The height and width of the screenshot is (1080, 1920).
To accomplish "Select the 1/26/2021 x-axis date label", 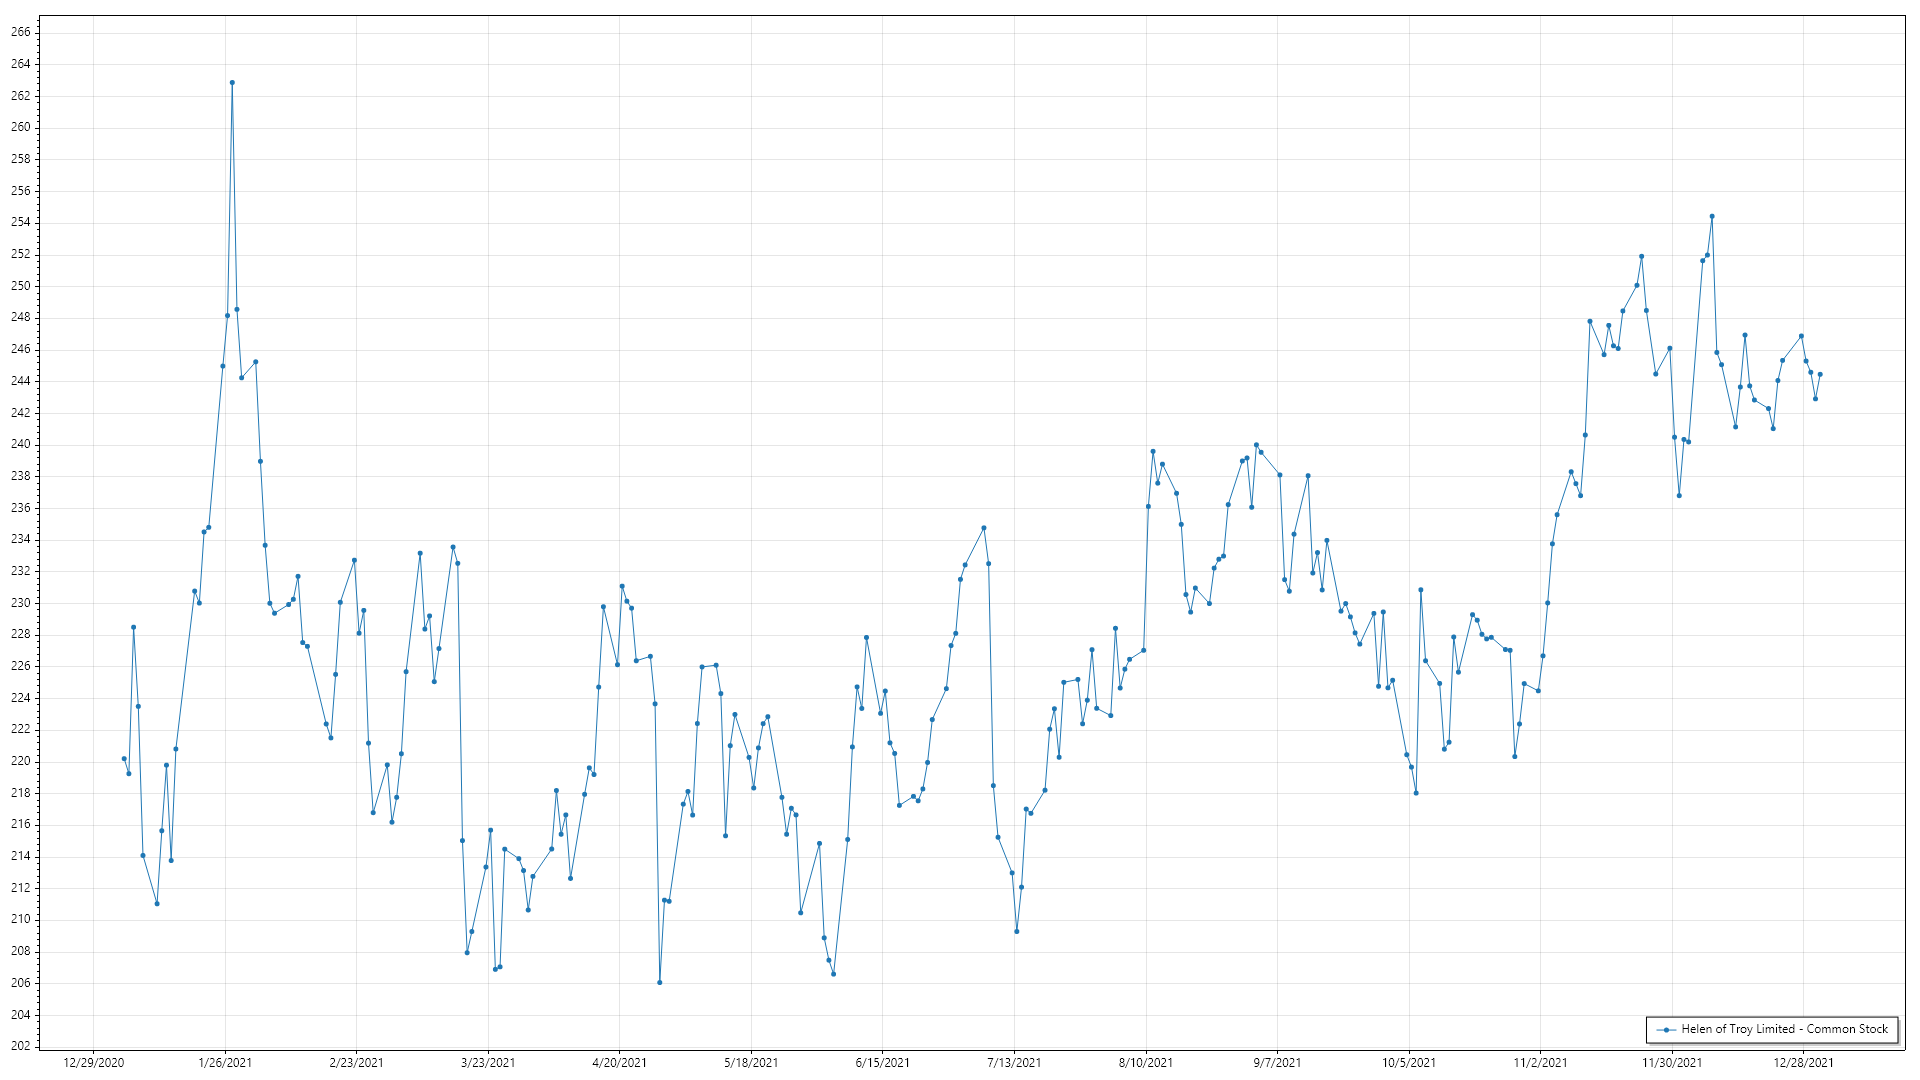I will 225,1063.
